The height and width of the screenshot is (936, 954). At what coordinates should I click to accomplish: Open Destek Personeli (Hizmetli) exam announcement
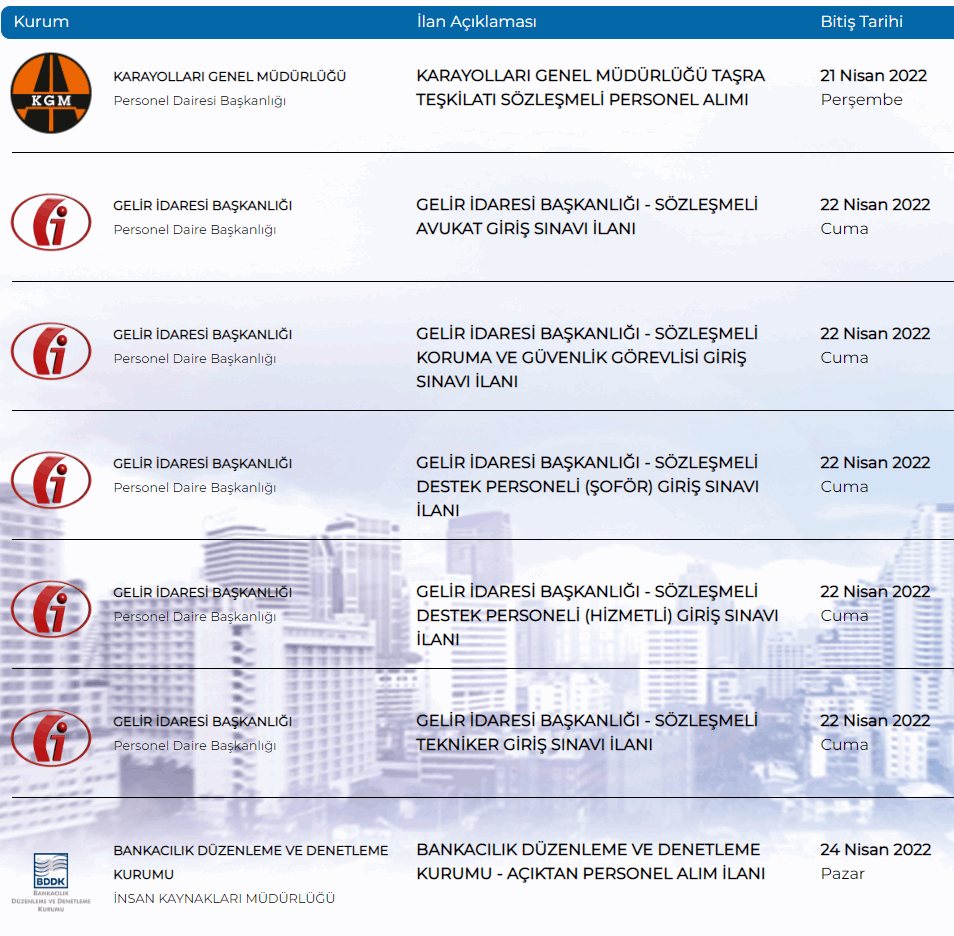pos(596,616)
